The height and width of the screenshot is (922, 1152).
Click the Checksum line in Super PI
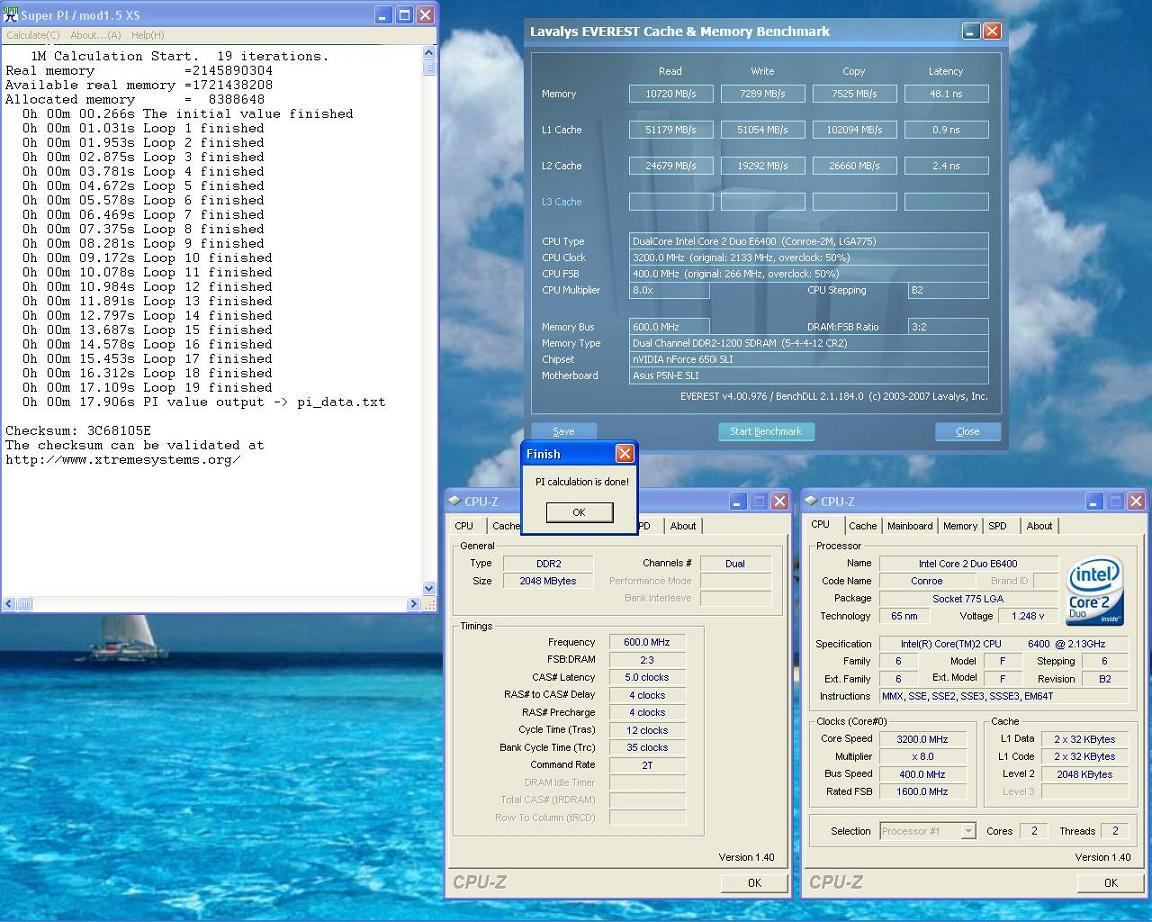click(78, 431)
